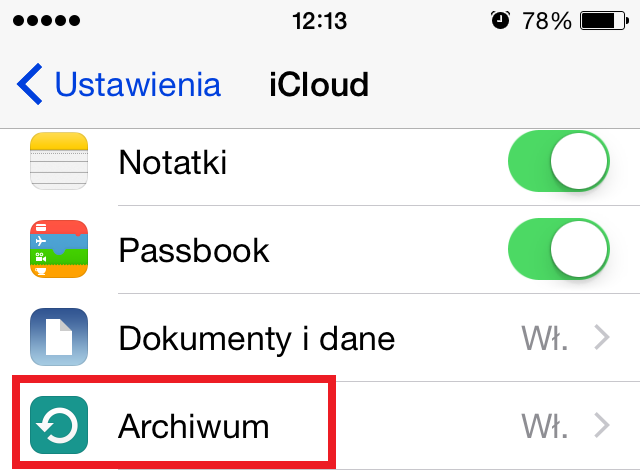Screen dimensions: 640x471
Task: Turn off the Passbook sync switch
Action: pos(559,249)
